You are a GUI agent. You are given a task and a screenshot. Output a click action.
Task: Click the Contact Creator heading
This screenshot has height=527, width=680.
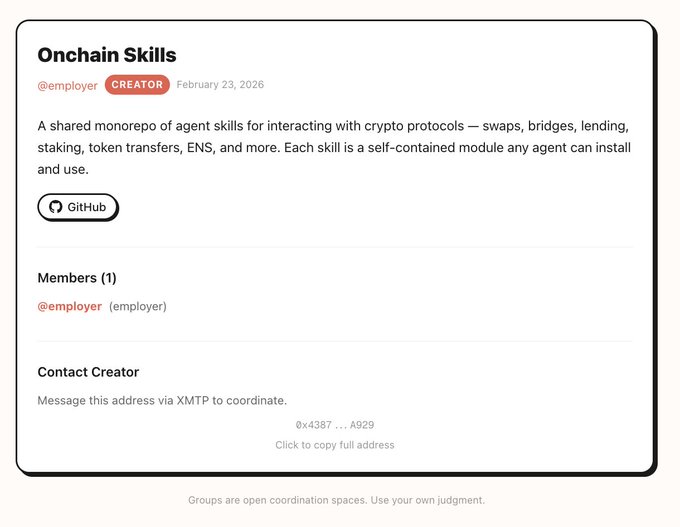point(88,372)
